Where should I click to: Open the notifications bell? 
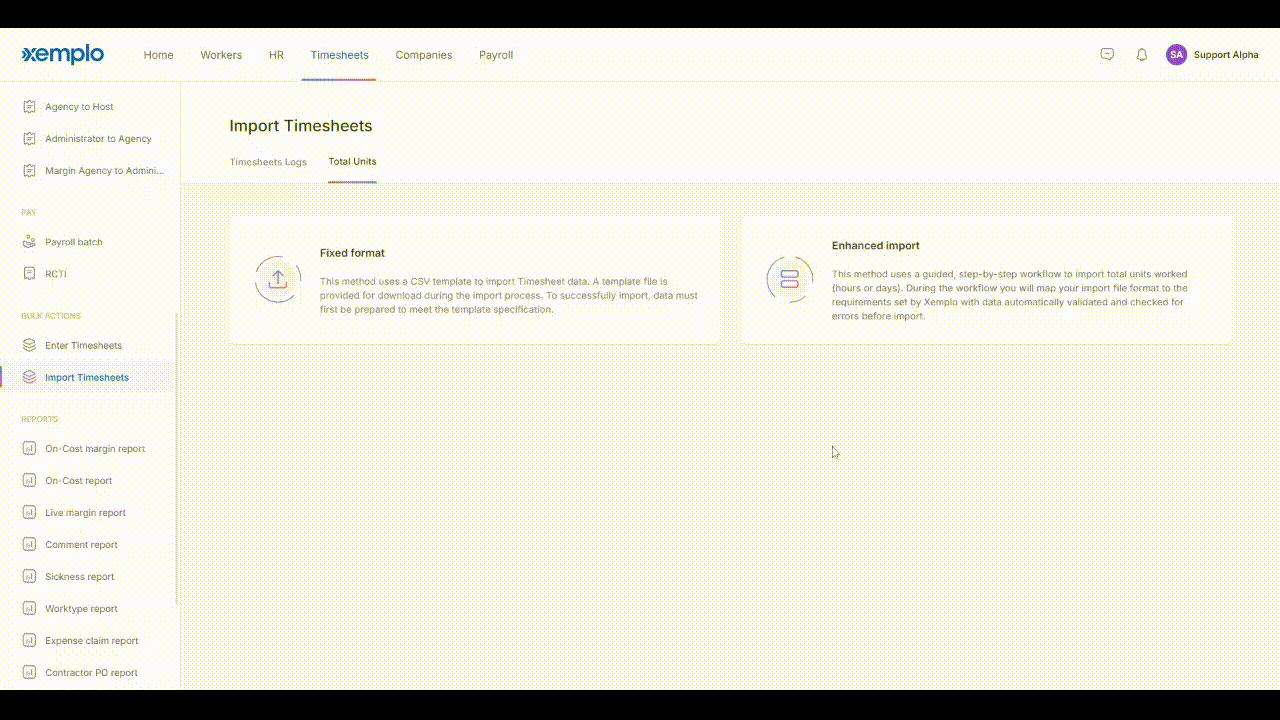(1141, 55)
